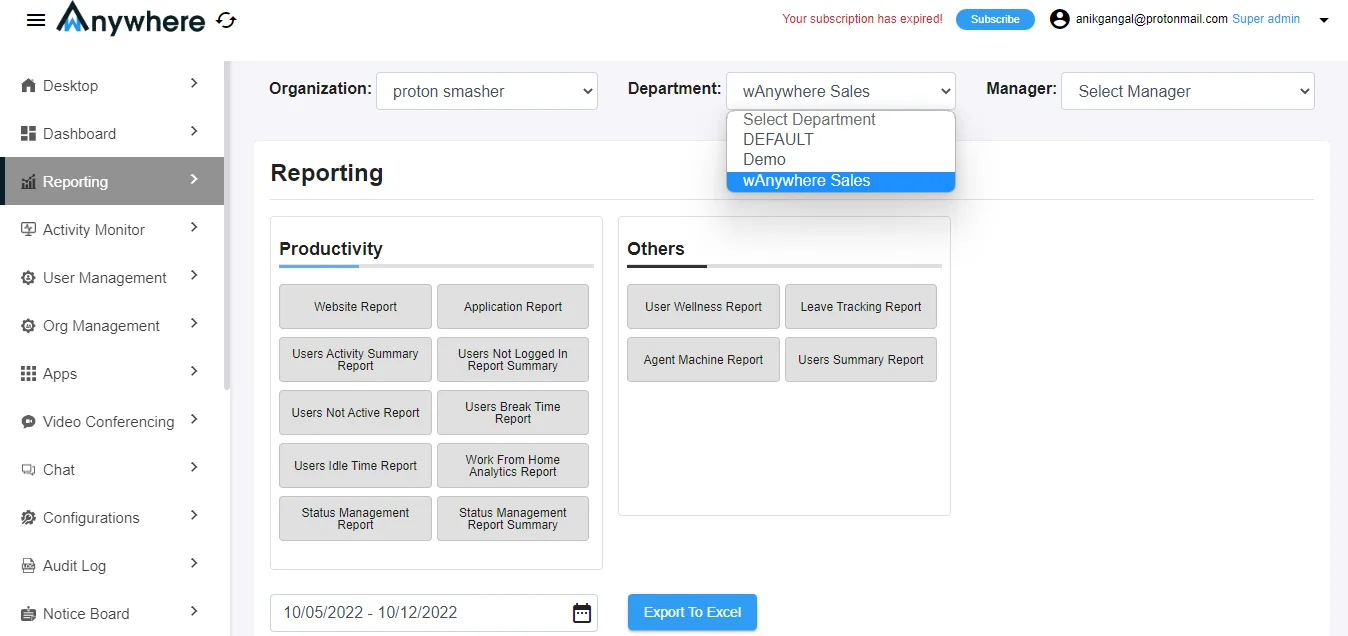The width and height of the screenshot is (1348, 636).
Task: Open the Users Break Time Report
Action: tap(513, 413)
